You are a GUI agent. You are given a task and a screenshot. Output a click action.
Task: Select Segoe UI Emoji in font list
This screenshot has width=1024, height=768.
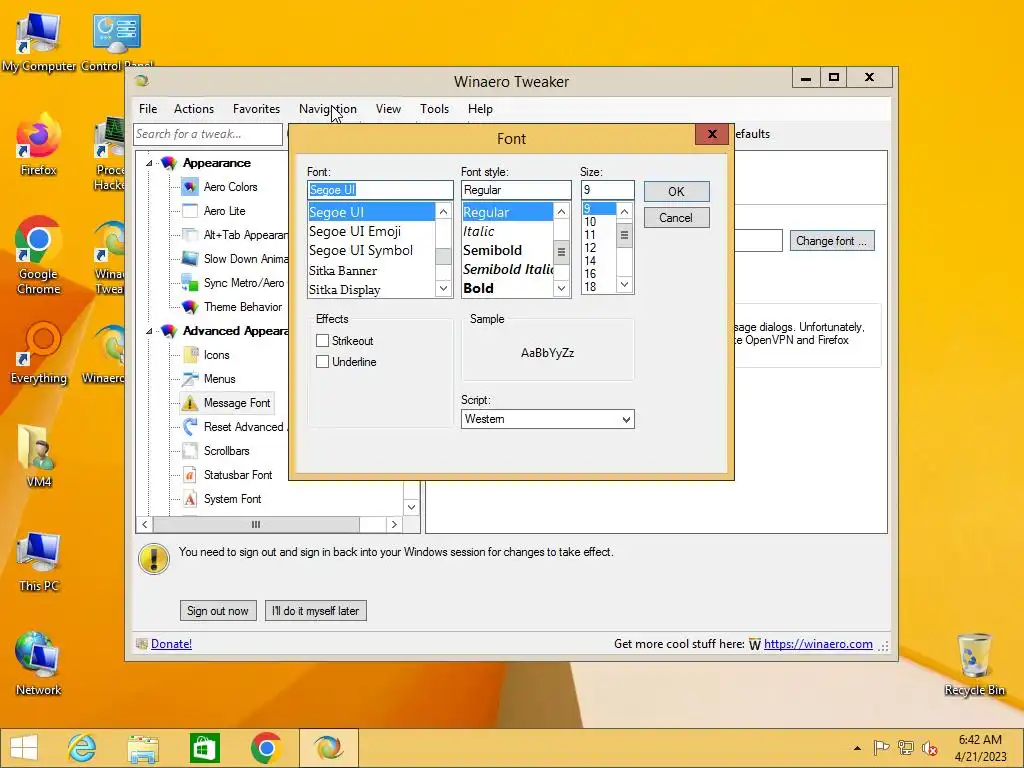371,231
